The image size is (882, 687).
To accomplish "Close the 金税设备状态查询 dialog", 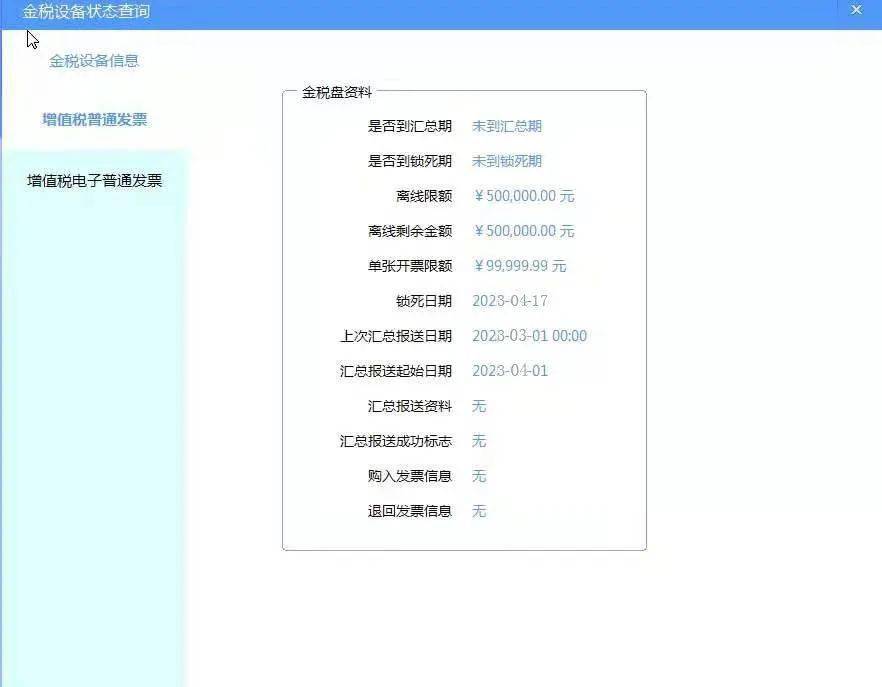I will (x=855, y=10).
